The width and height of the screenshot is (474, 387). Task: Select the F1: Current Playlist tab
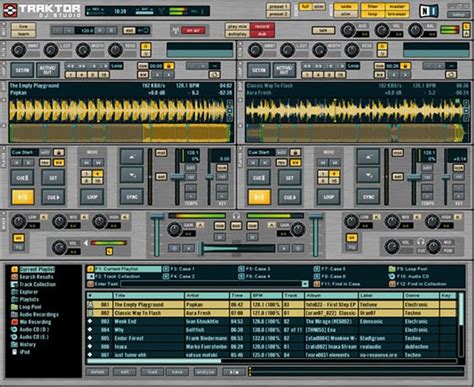[x=124, y=269]
